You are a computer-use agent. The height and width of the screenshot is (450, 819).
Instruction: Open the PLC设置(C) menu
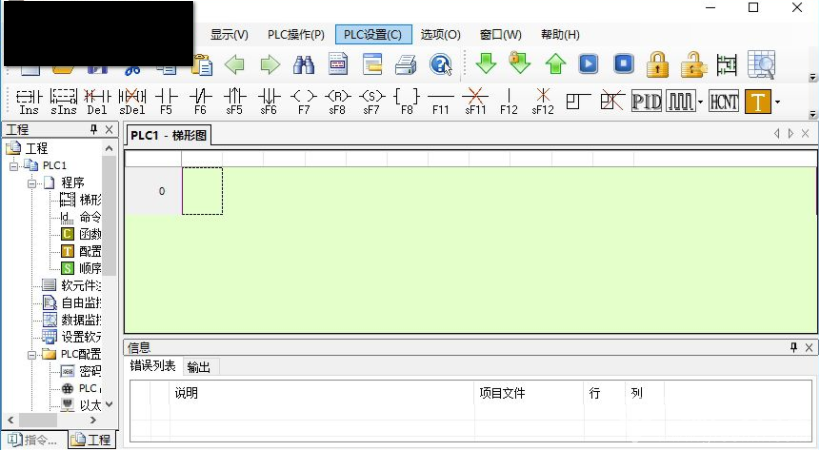373,34
